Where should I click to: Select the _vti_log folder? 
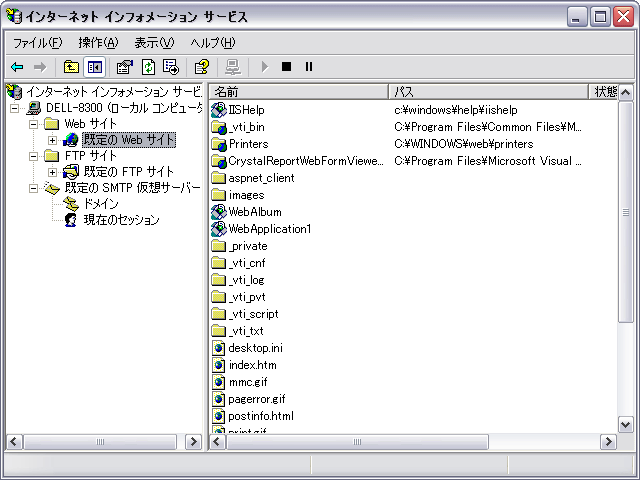(x=247, y=280)
